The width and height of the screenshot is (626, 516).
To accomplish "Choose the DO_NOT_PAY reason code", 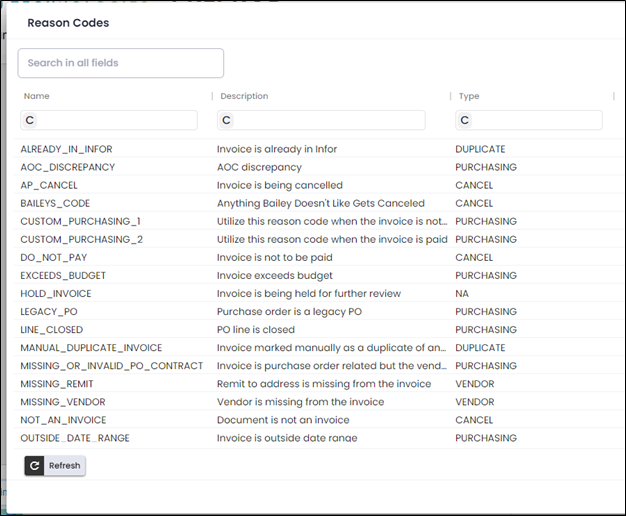I will coord(54,257).
